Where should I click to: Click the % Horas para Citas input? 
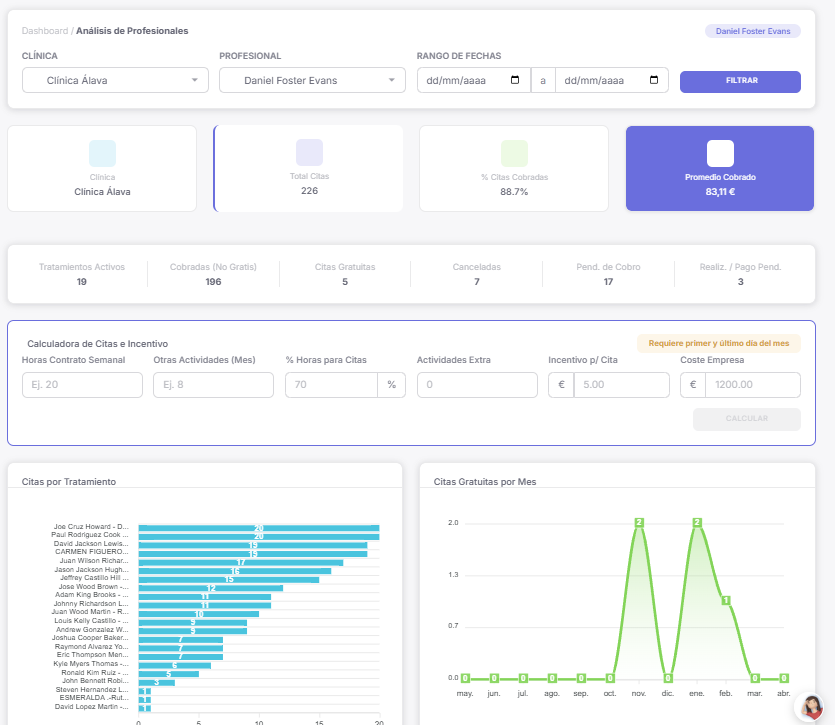[331, 385]
